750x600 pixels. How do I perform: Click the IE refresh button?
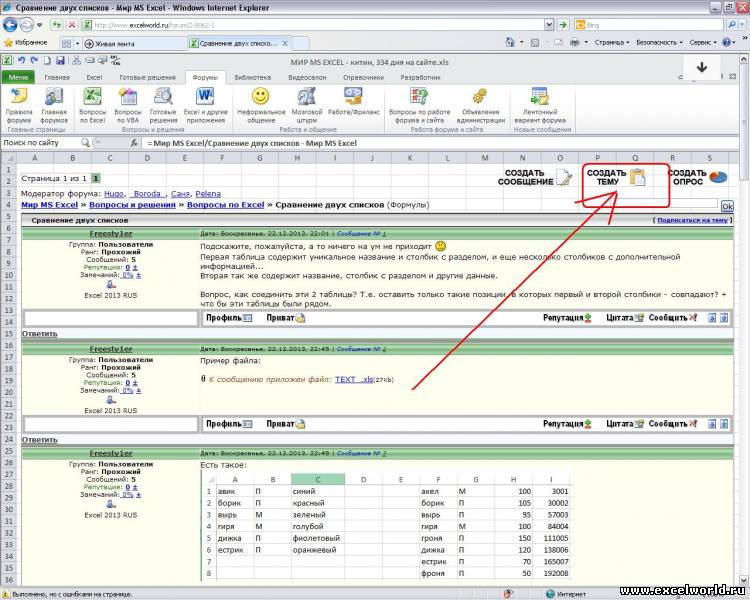pyautogui.click(x=56, y=24)
